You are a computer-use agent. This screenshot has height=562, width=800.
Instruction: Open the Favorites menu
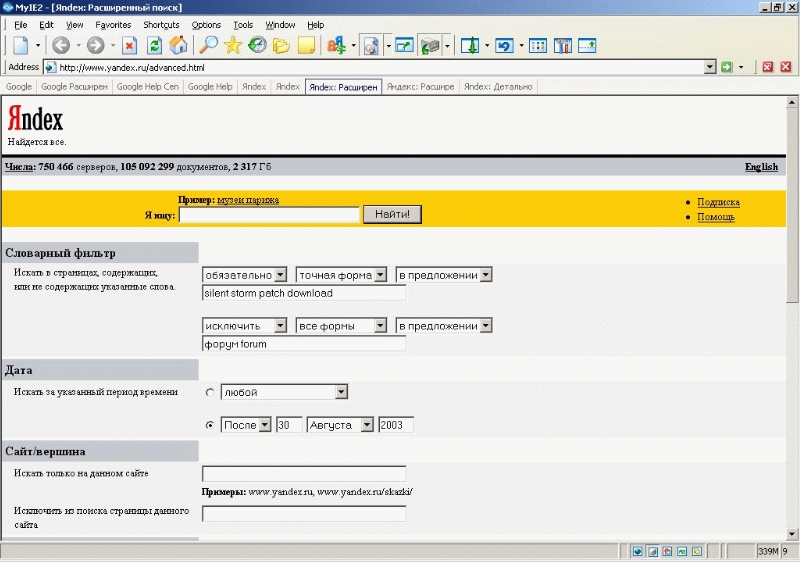113,24
